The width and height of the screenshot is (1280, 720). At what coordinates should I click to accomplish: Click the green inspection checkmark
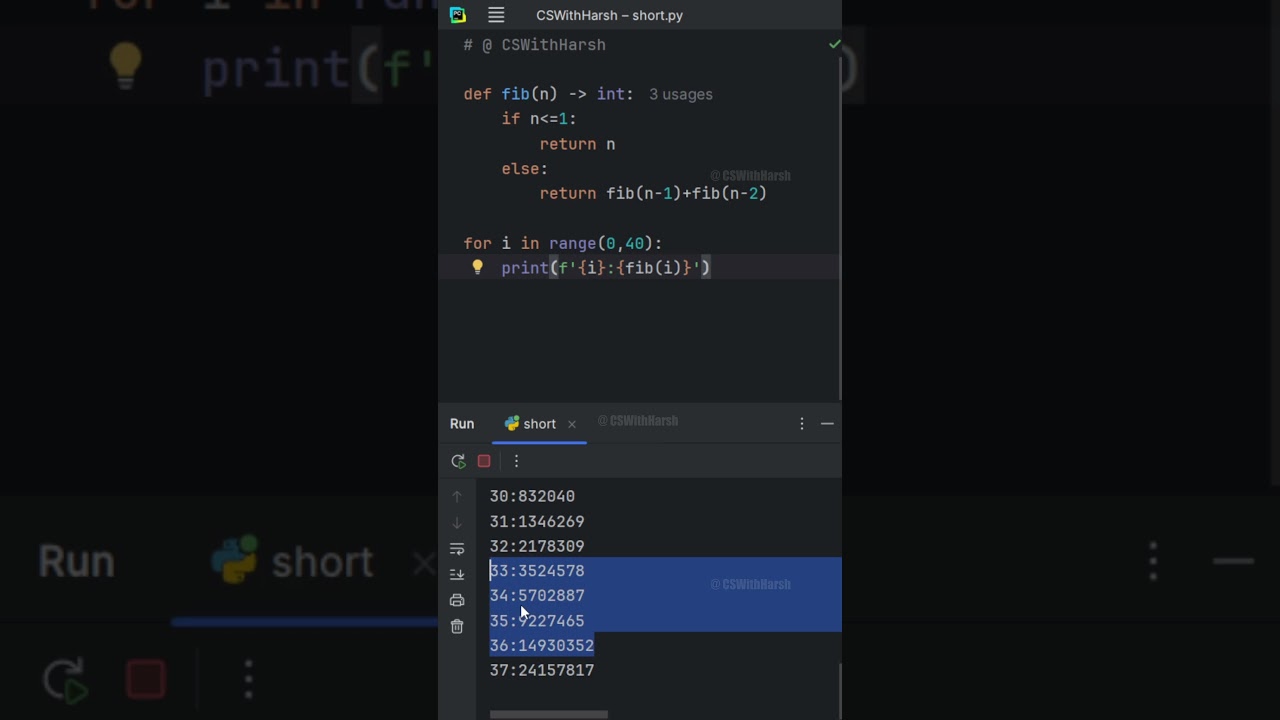click(x=834, y=44)
